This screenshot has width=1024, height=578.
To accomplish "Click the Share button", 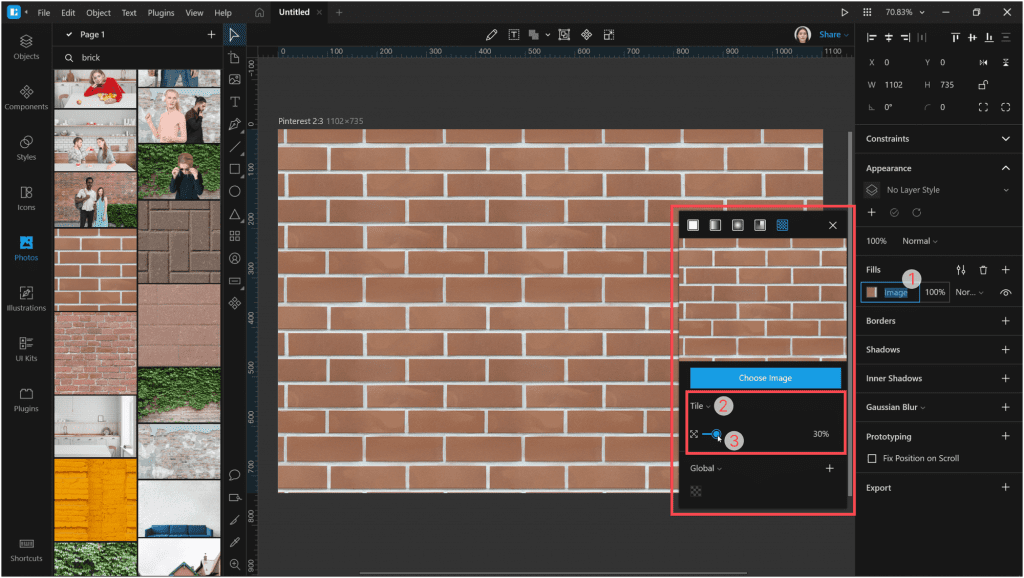I will pyautogui.click(x=829, y=35).
